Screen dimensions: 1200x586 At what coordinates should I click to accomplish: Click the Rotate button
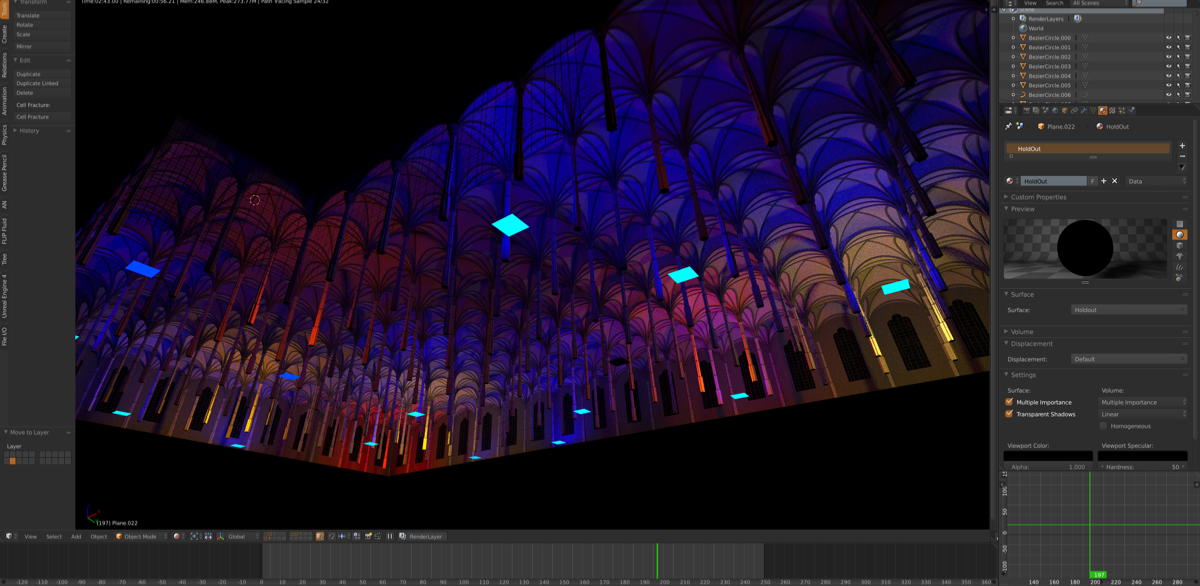click(x=40, y=25)
